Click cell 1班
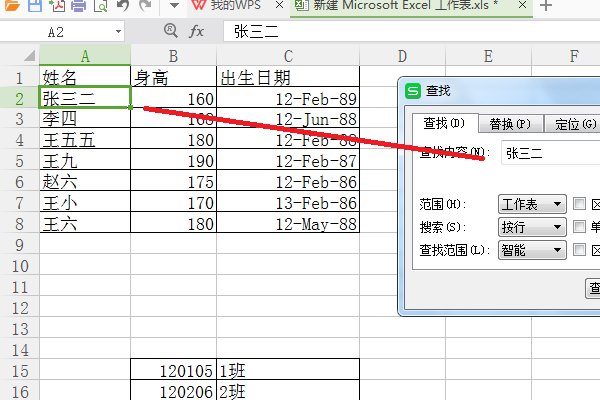 (x=288, y=370)
